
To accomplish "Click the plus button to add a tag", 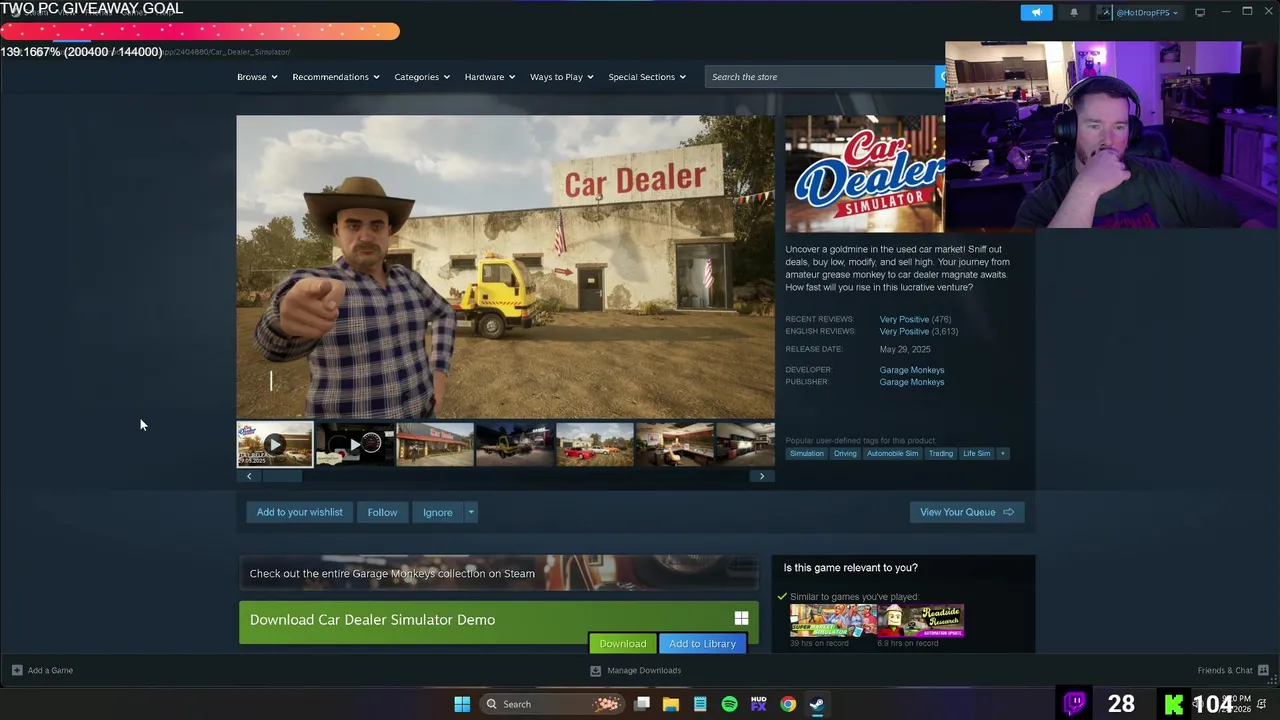I will tap(1003, 454).
